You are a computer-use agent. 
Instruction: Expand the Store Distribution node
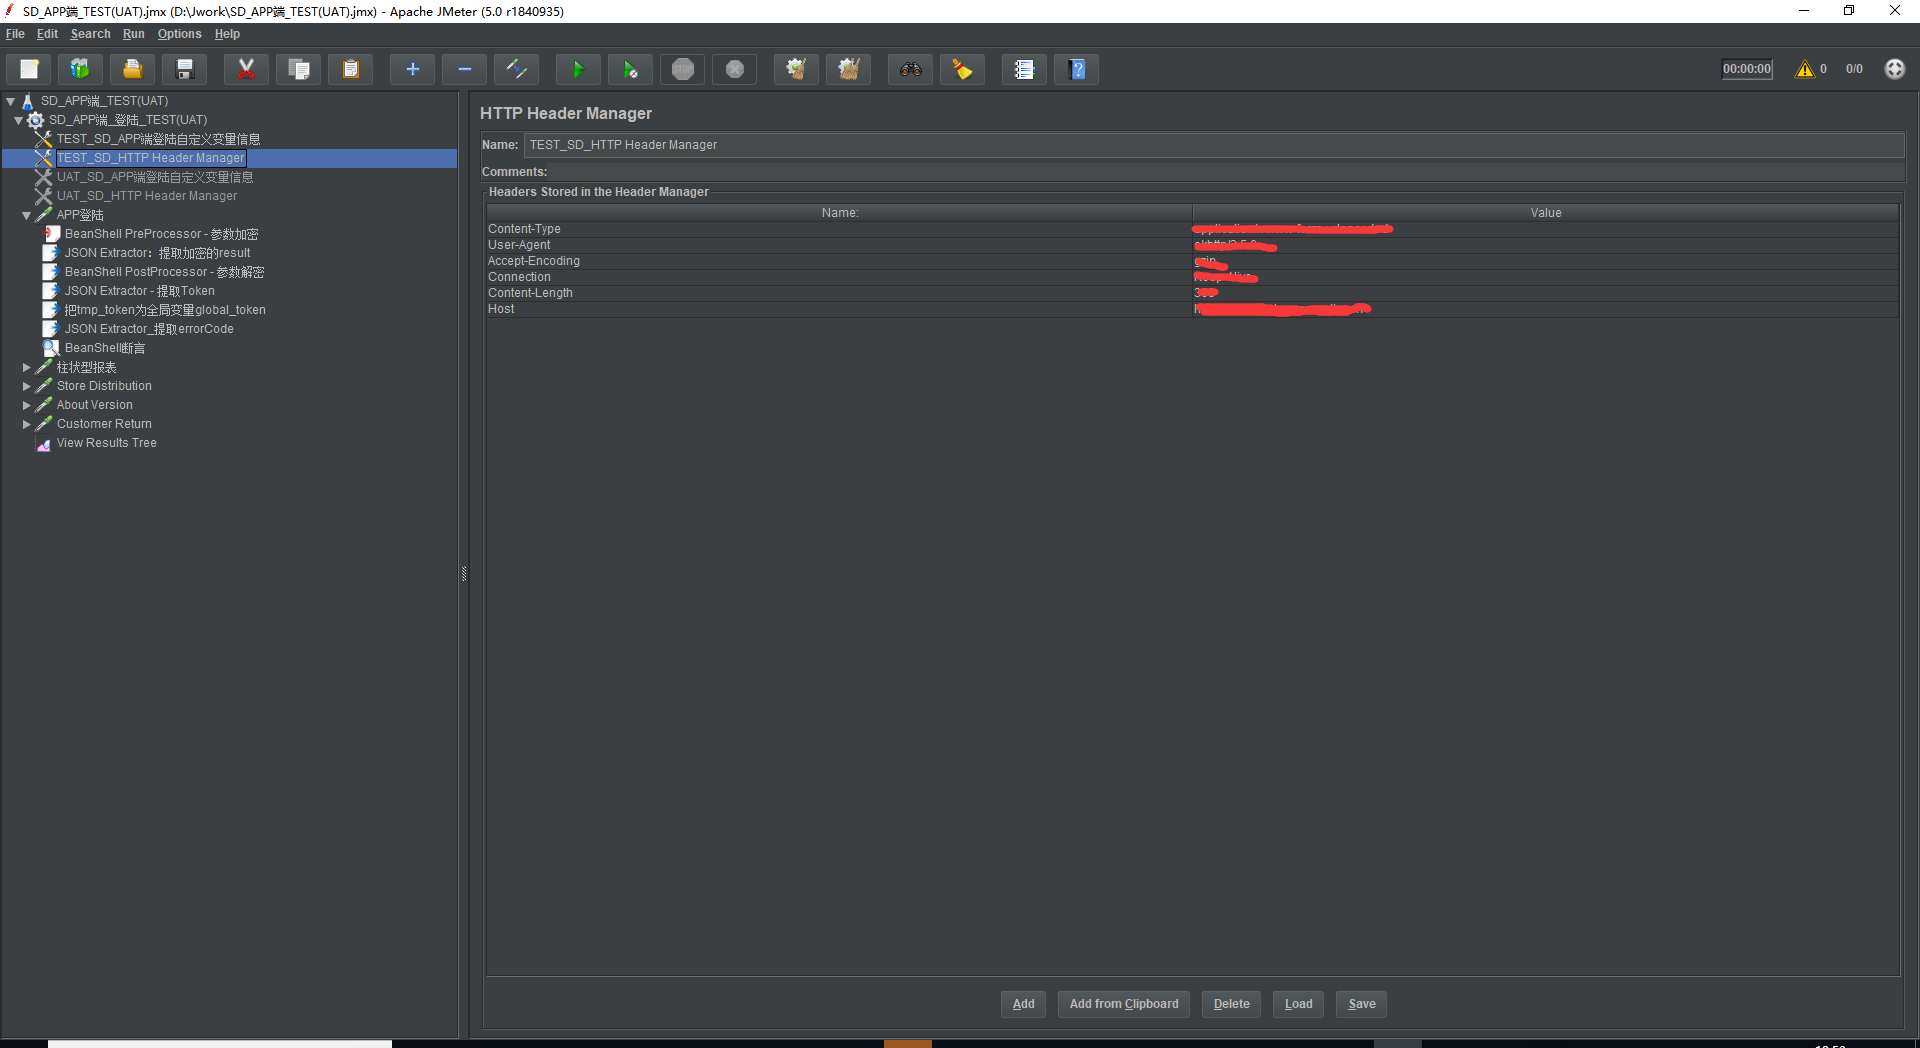click(x=27, y=386)
